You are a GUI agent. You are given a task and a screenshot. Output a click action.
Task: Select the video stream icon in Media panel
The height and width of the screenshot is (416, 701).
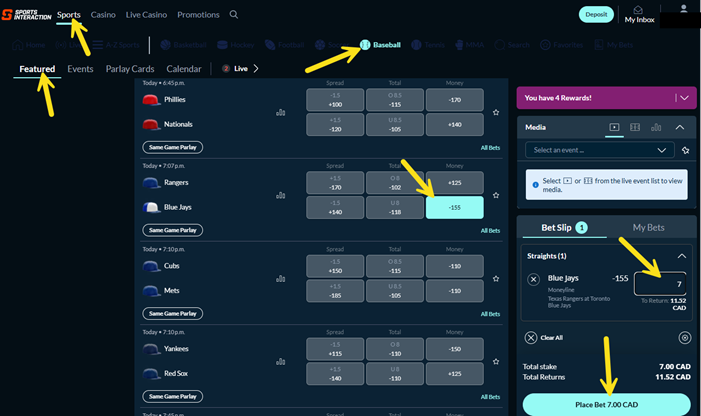click(x=614, y=127)
